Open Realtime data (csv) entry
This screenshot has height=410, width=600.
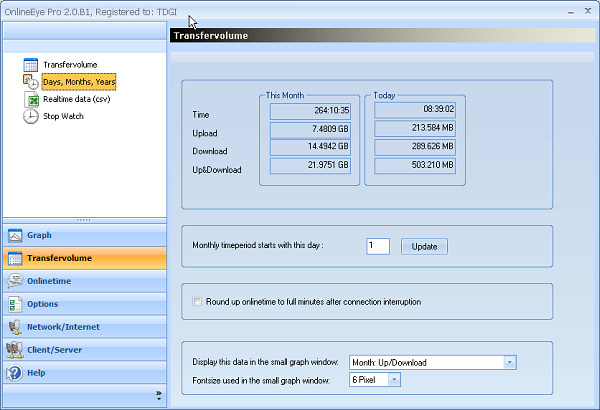[77, 99]
